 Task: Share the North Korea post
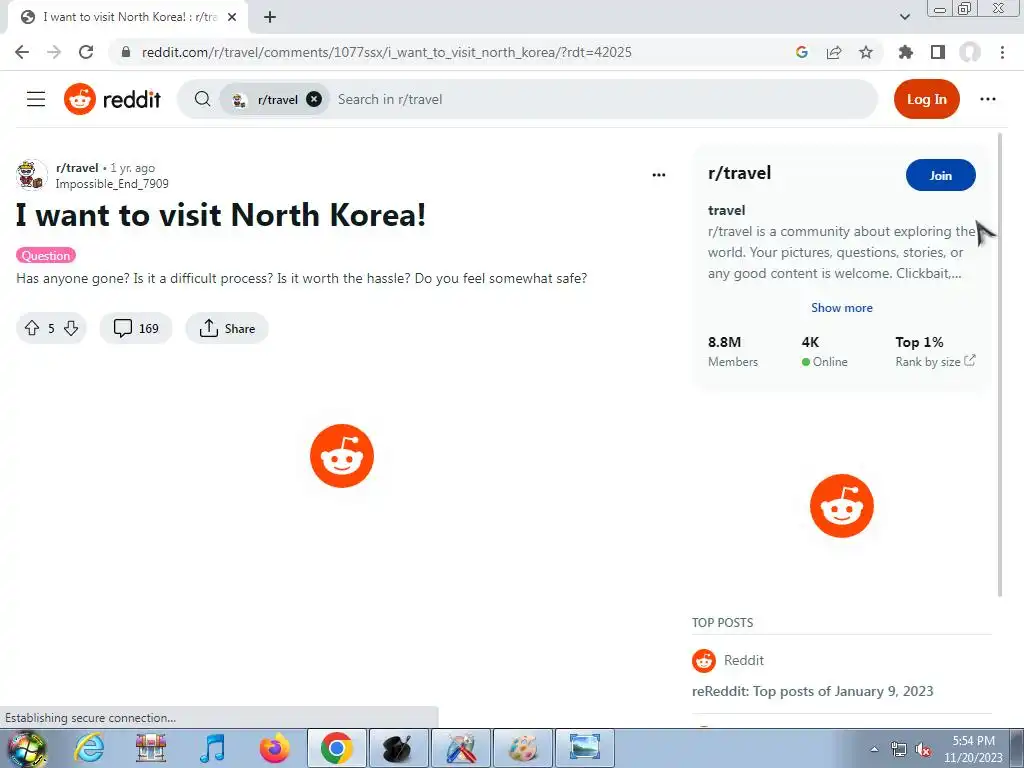[x=227, y=328]
